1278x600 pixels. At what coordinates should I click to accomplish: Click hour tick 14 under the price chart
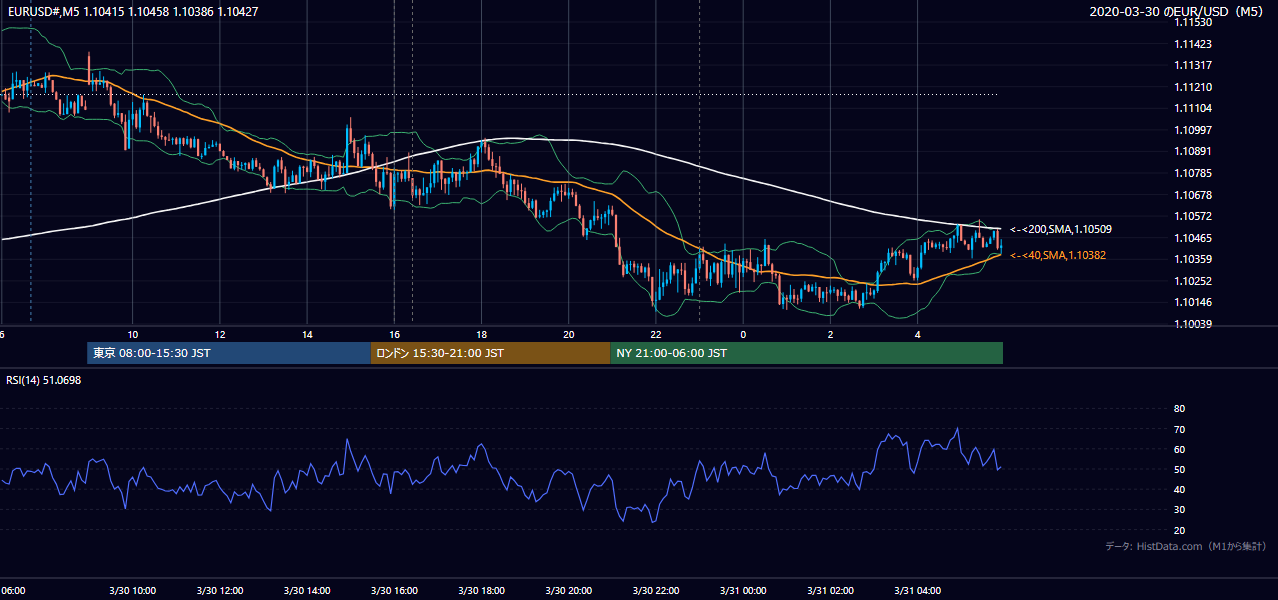point(307,334)
